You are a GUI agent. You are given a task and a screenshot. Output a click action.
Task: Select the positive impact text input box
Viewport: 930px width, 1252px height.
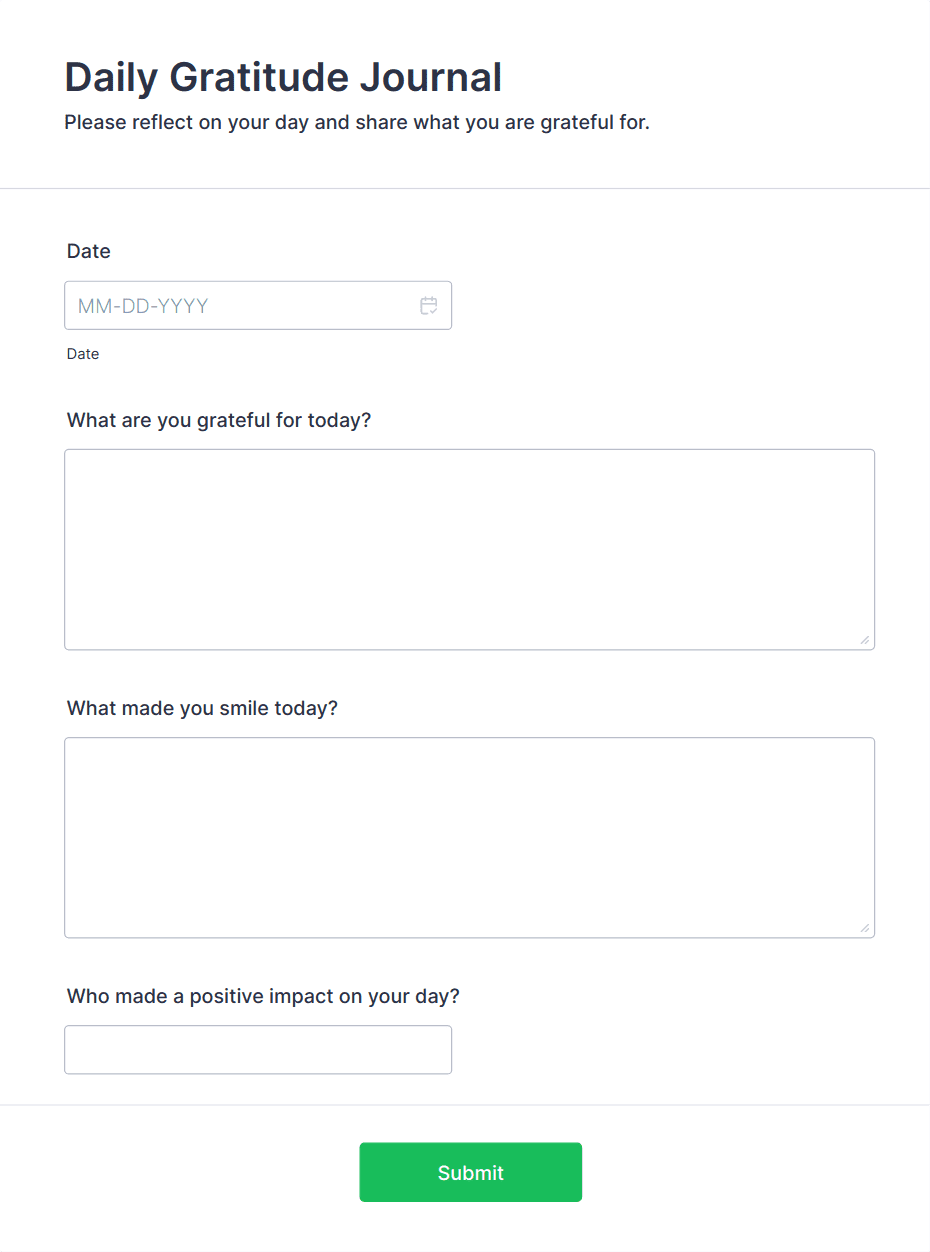258,1050
